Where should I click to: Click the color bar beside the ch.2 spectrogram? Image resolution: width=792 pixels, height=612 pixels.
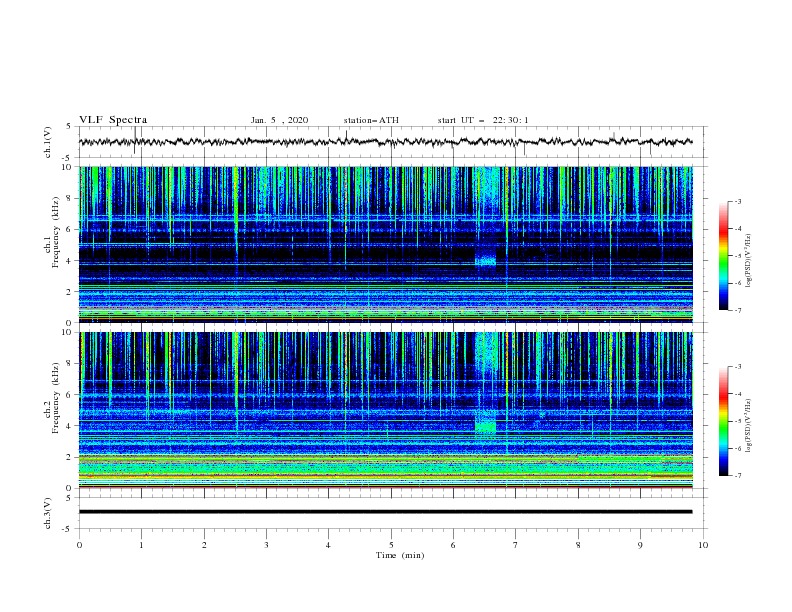[723, 421]
